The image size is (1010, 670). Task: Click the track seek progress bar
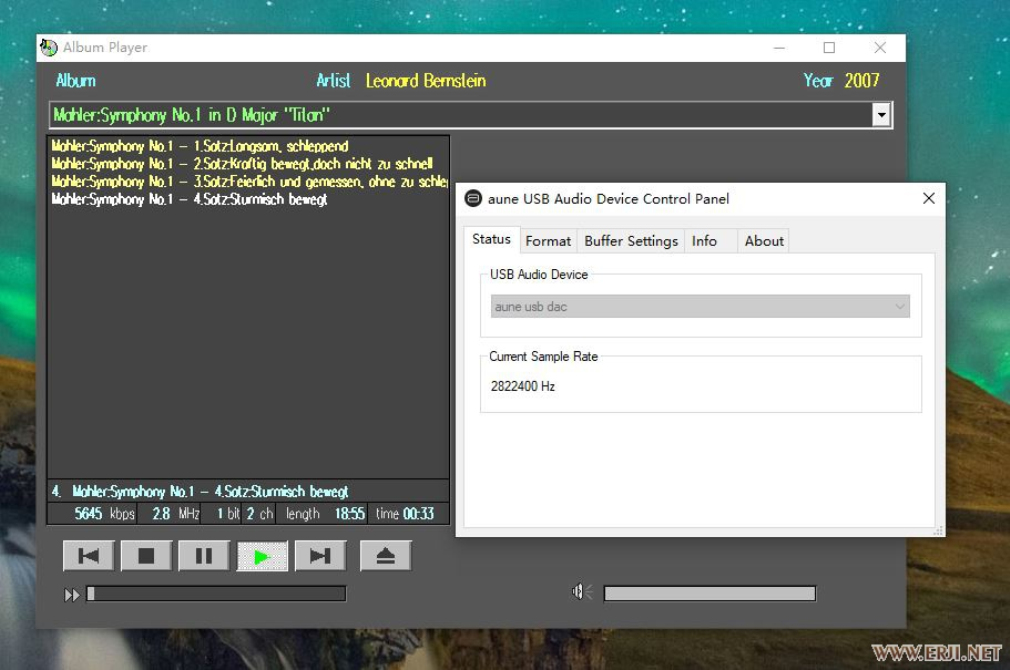216,593
